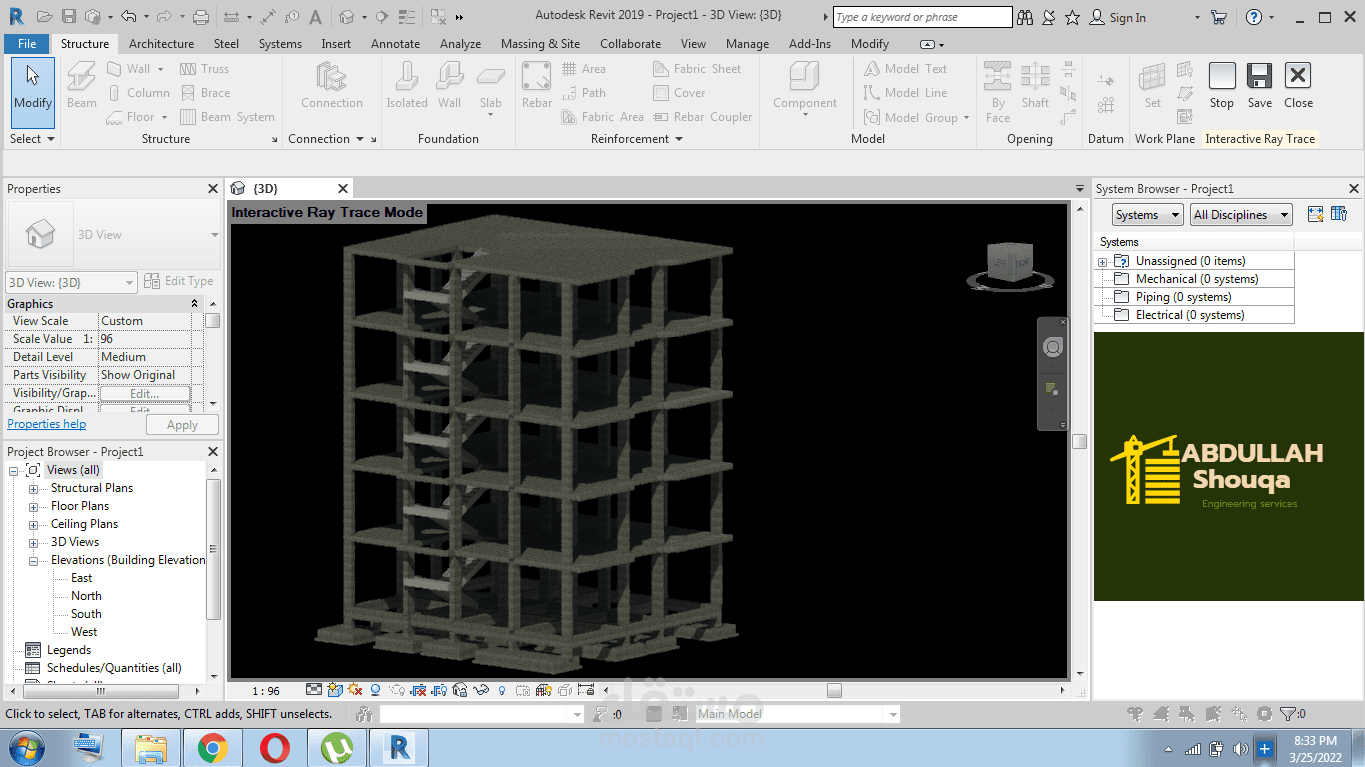Open the All Disciplines dropdown

coord(1240,214)
